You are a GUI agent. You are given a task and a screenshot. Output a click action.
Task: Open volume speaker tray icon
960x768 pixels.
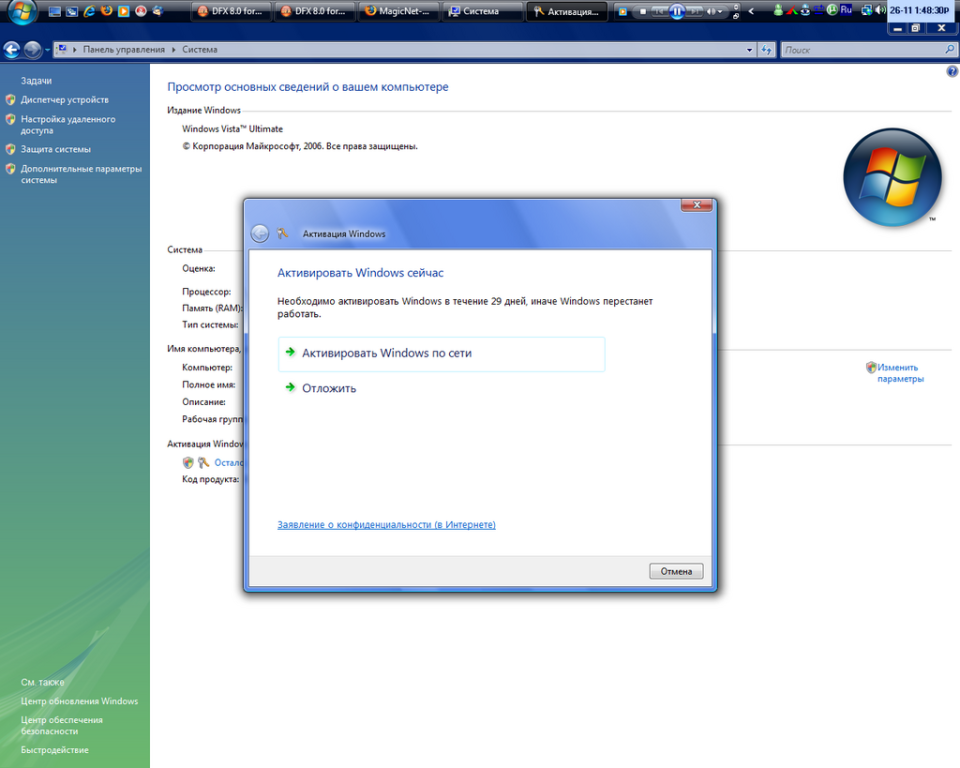tap(880, 10)
